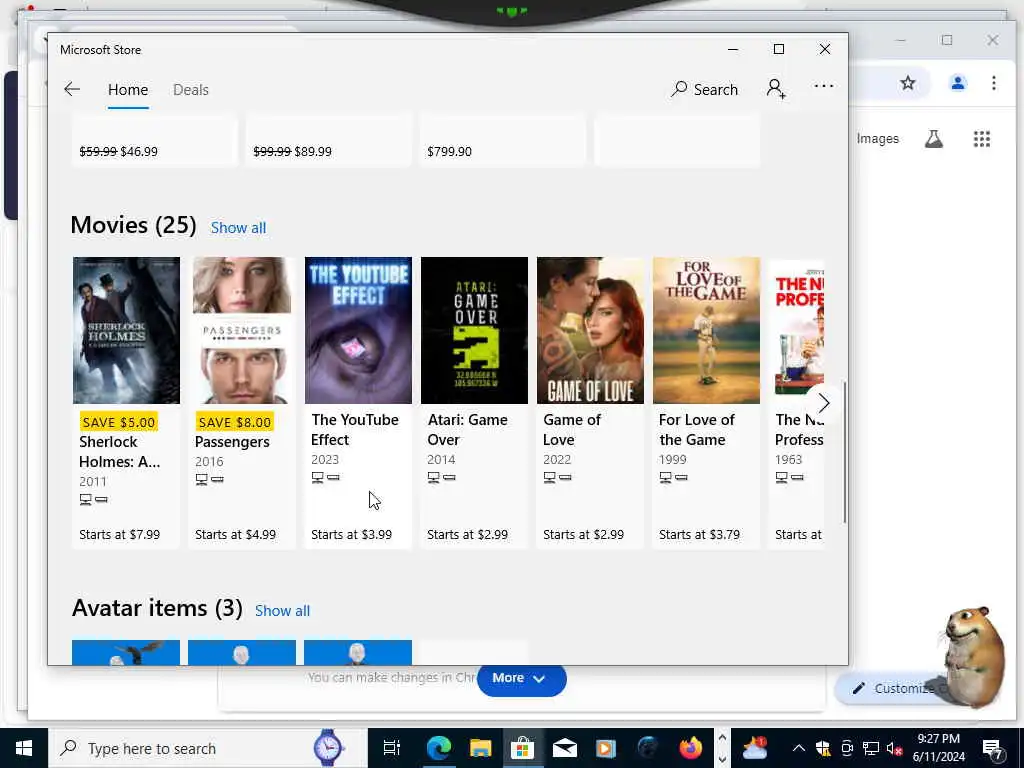Click the wristwatch icon in the taskbar search box
This screenshot has height=768, width=1024.
327,748
